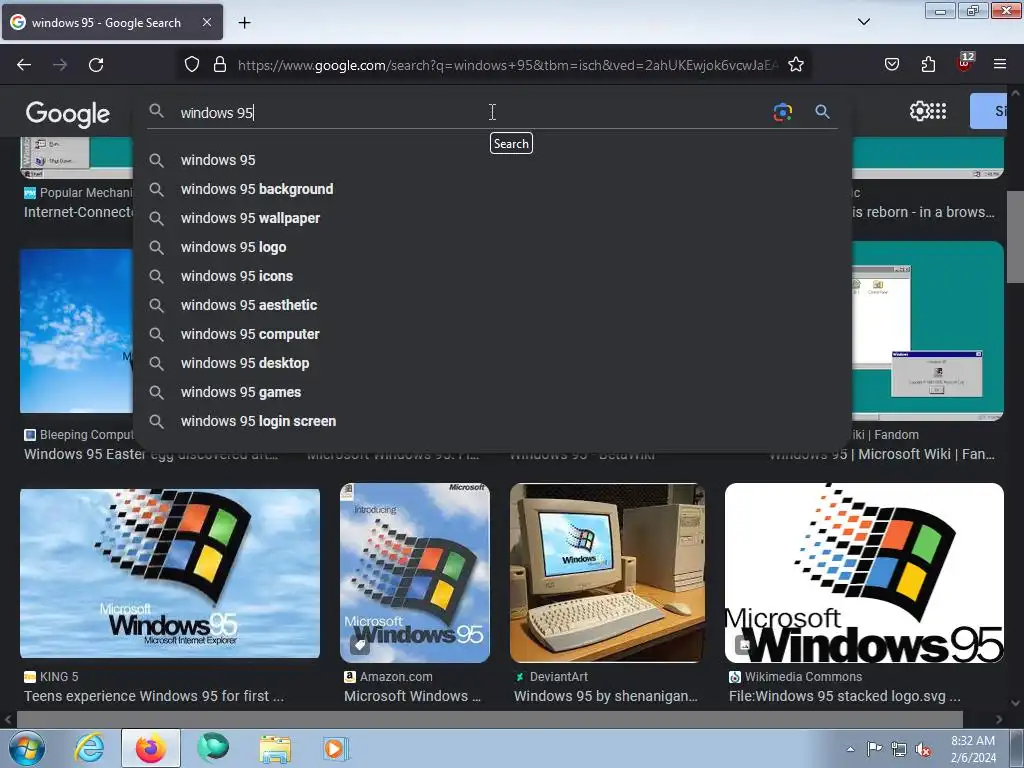Open the Firefox hamburger menu
The image size is (1024, 768).
(x=1000, y=64)
